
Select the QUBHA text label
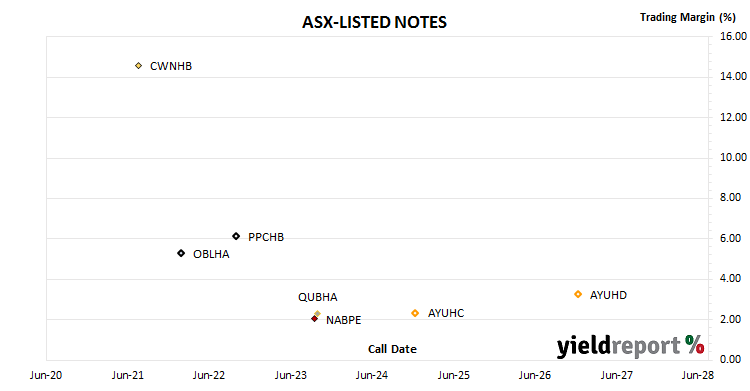click(318, 297)
